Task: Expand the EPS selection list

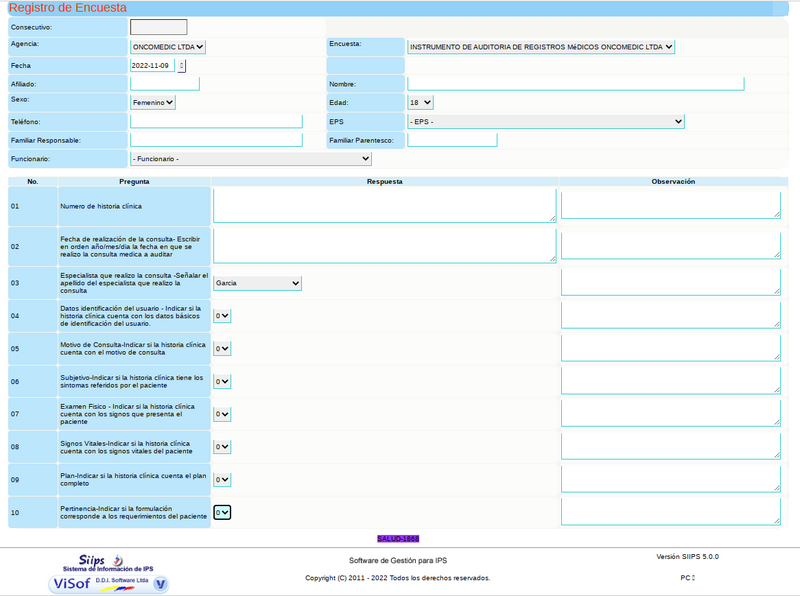Action: pyautogui.click(x=545, y=121)
